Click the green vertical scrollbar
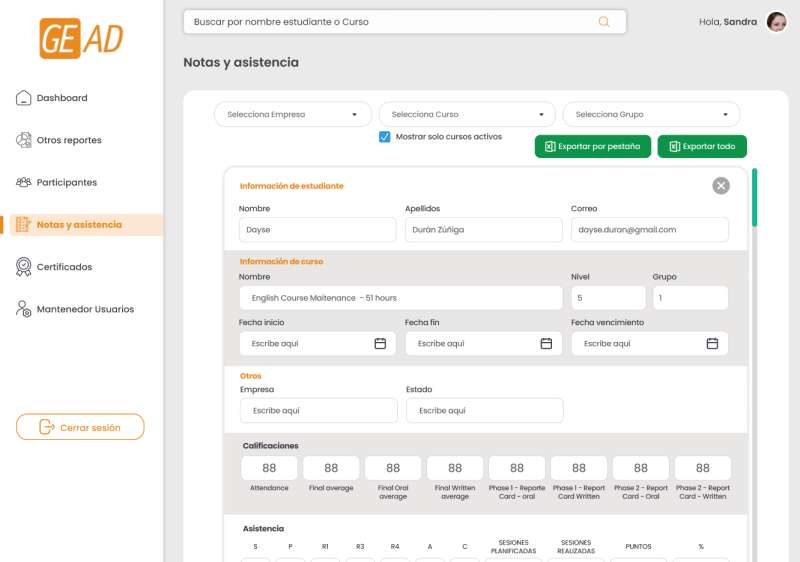This screenshot has height=562, width=800. [755, 198]
